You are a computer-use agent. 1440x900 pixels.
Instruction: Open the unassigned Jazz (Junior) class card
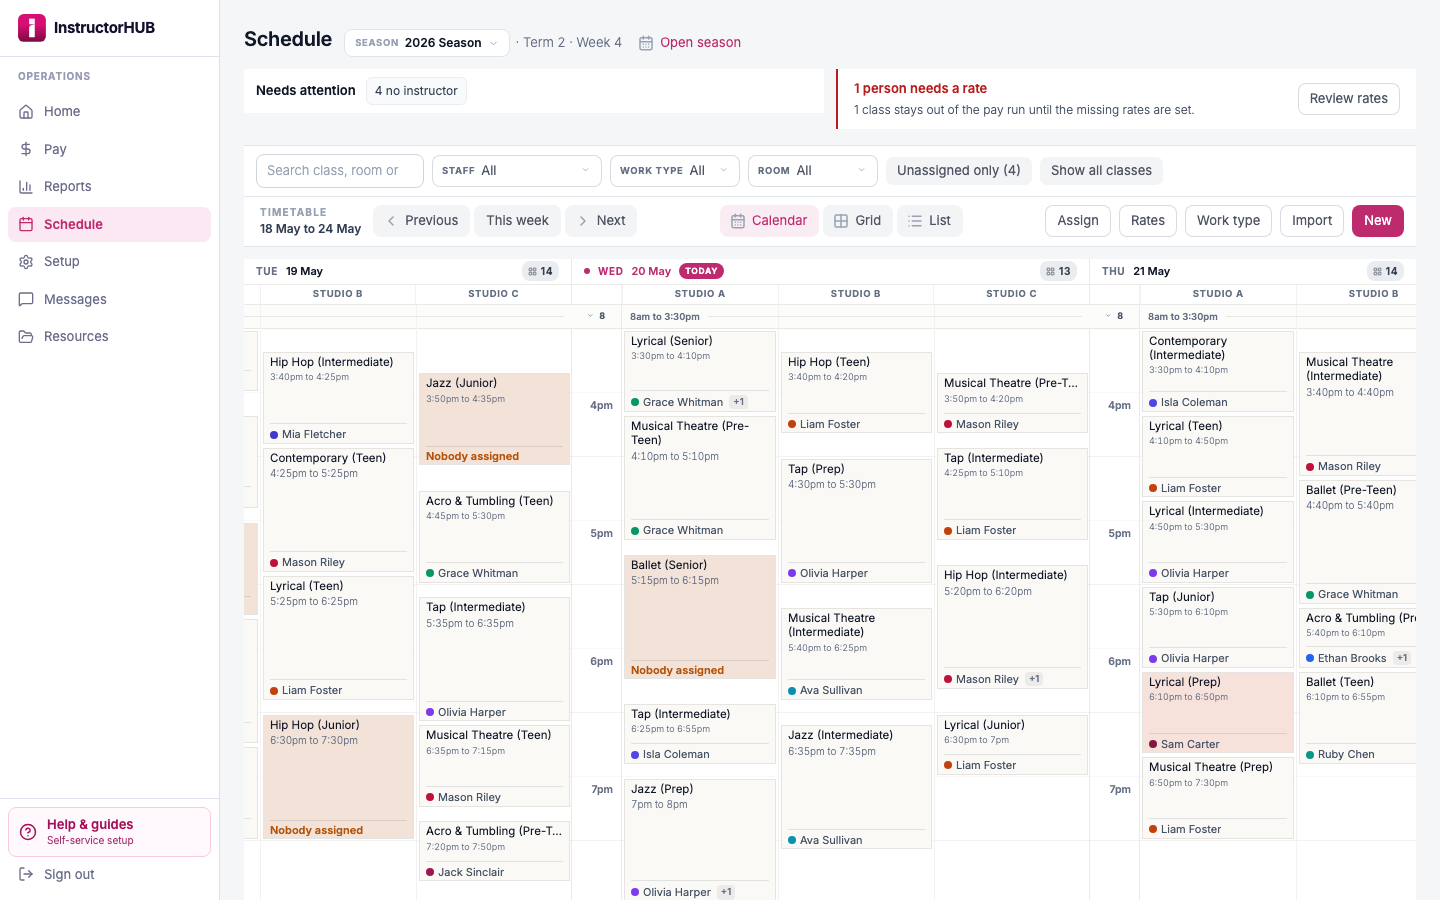pyautogui.click(x=494, y=419)
